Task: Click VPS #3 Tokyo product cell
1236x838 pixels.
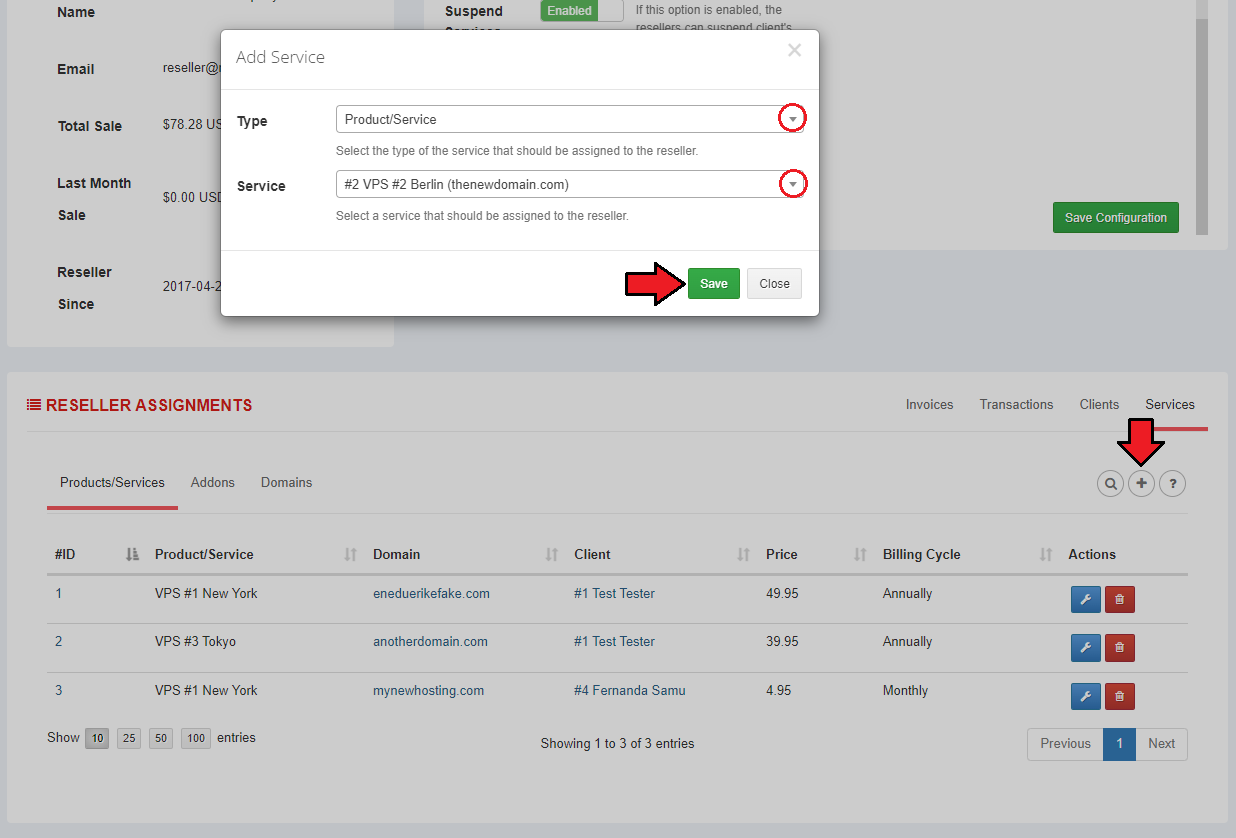Action: [x=195, y=641]
